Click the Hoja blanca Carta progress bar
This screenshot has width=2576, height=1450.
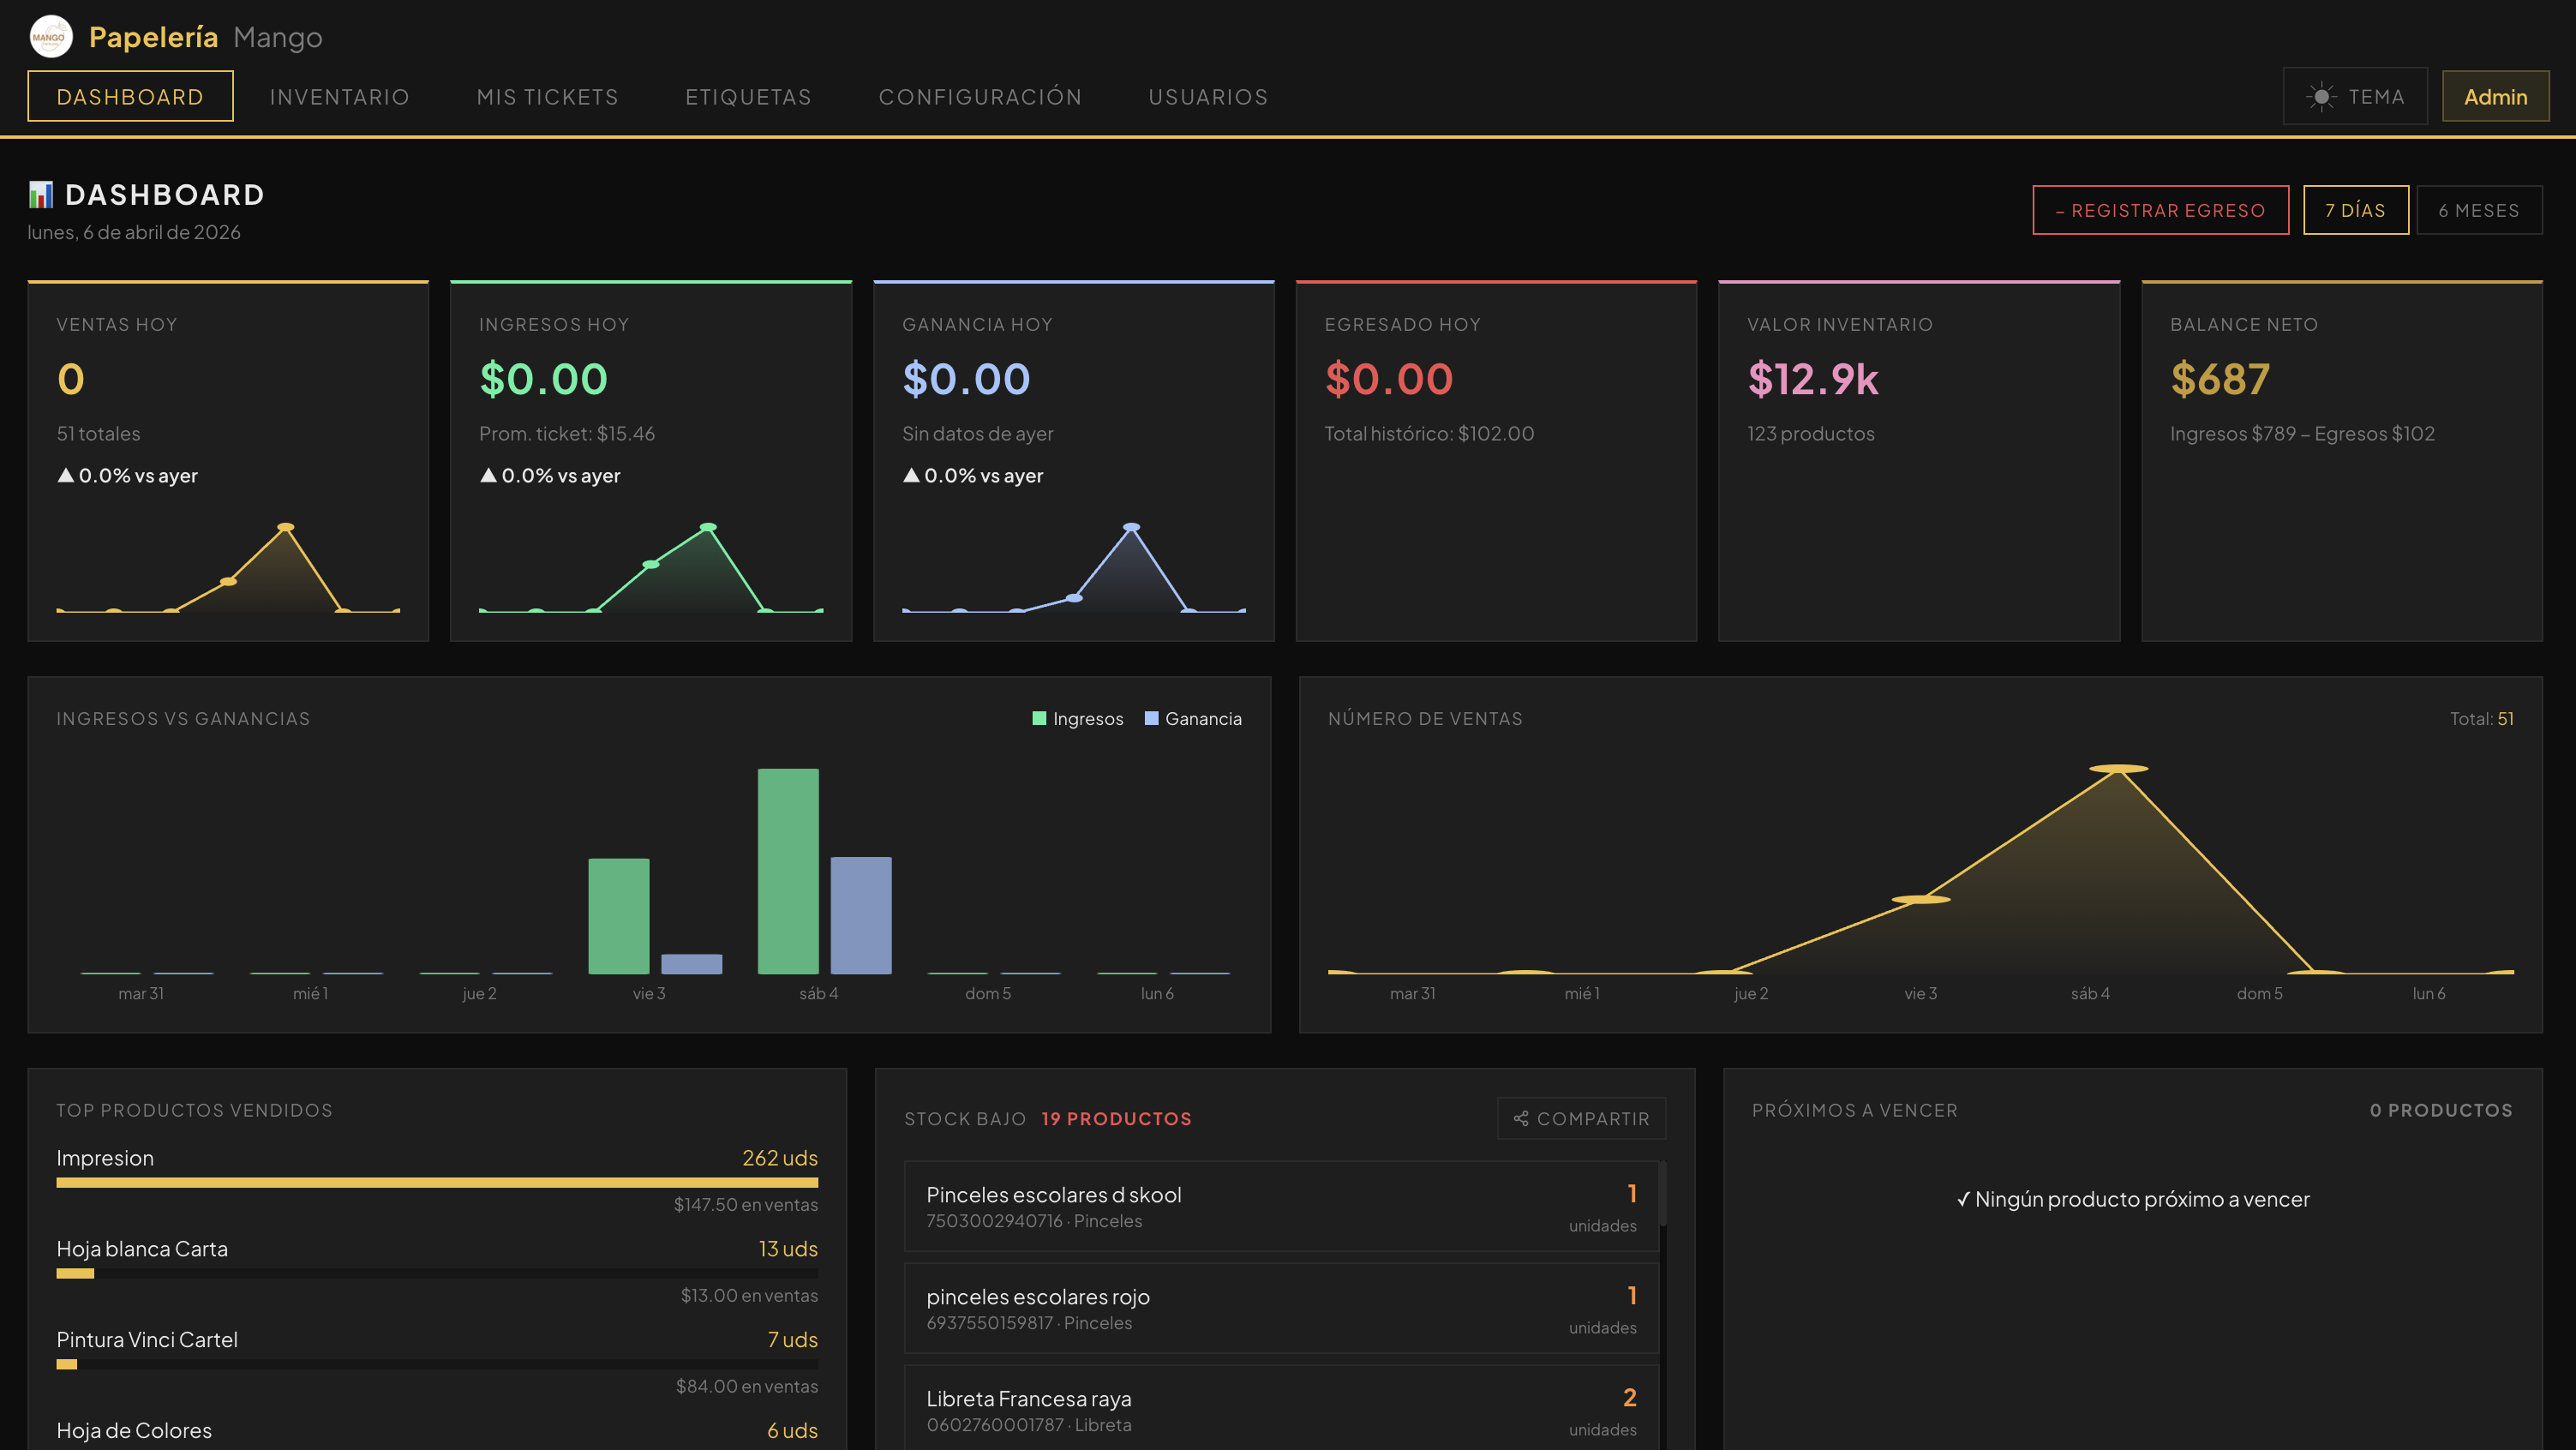pyautogui.click(x=437, y=1273)
